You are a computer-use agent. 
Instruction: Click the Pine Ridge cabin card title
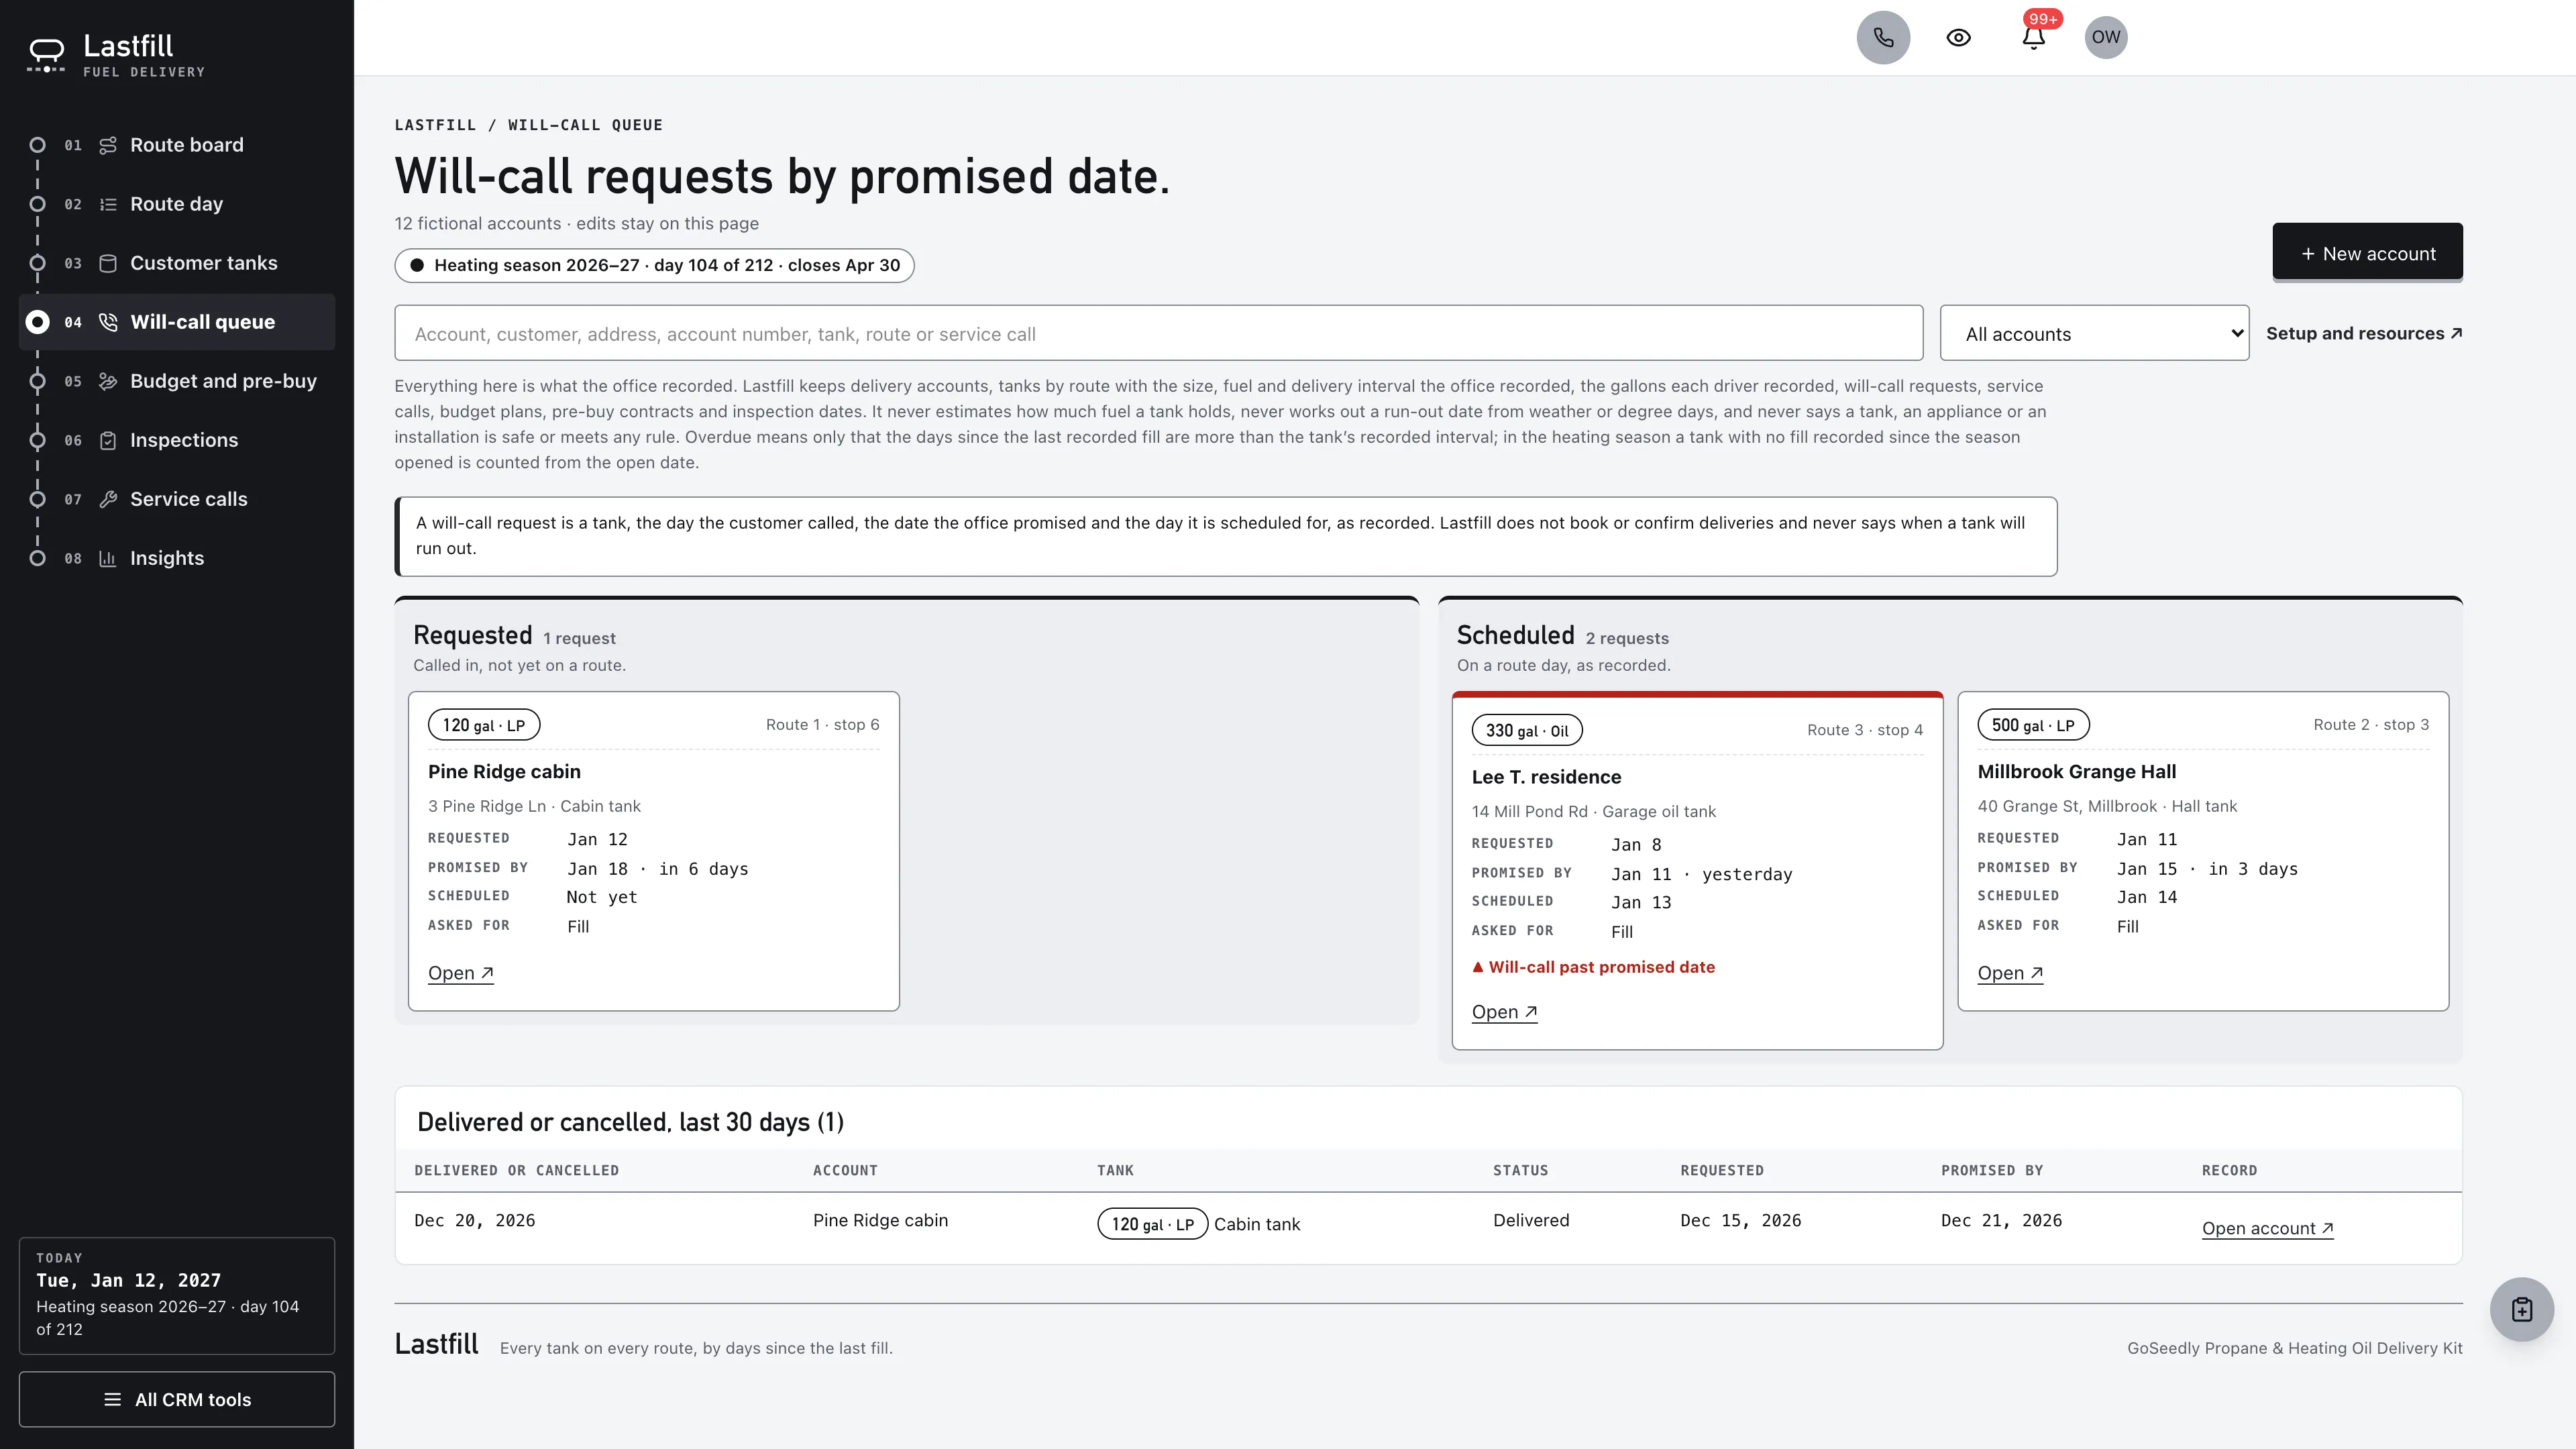(x=504, y=771)
